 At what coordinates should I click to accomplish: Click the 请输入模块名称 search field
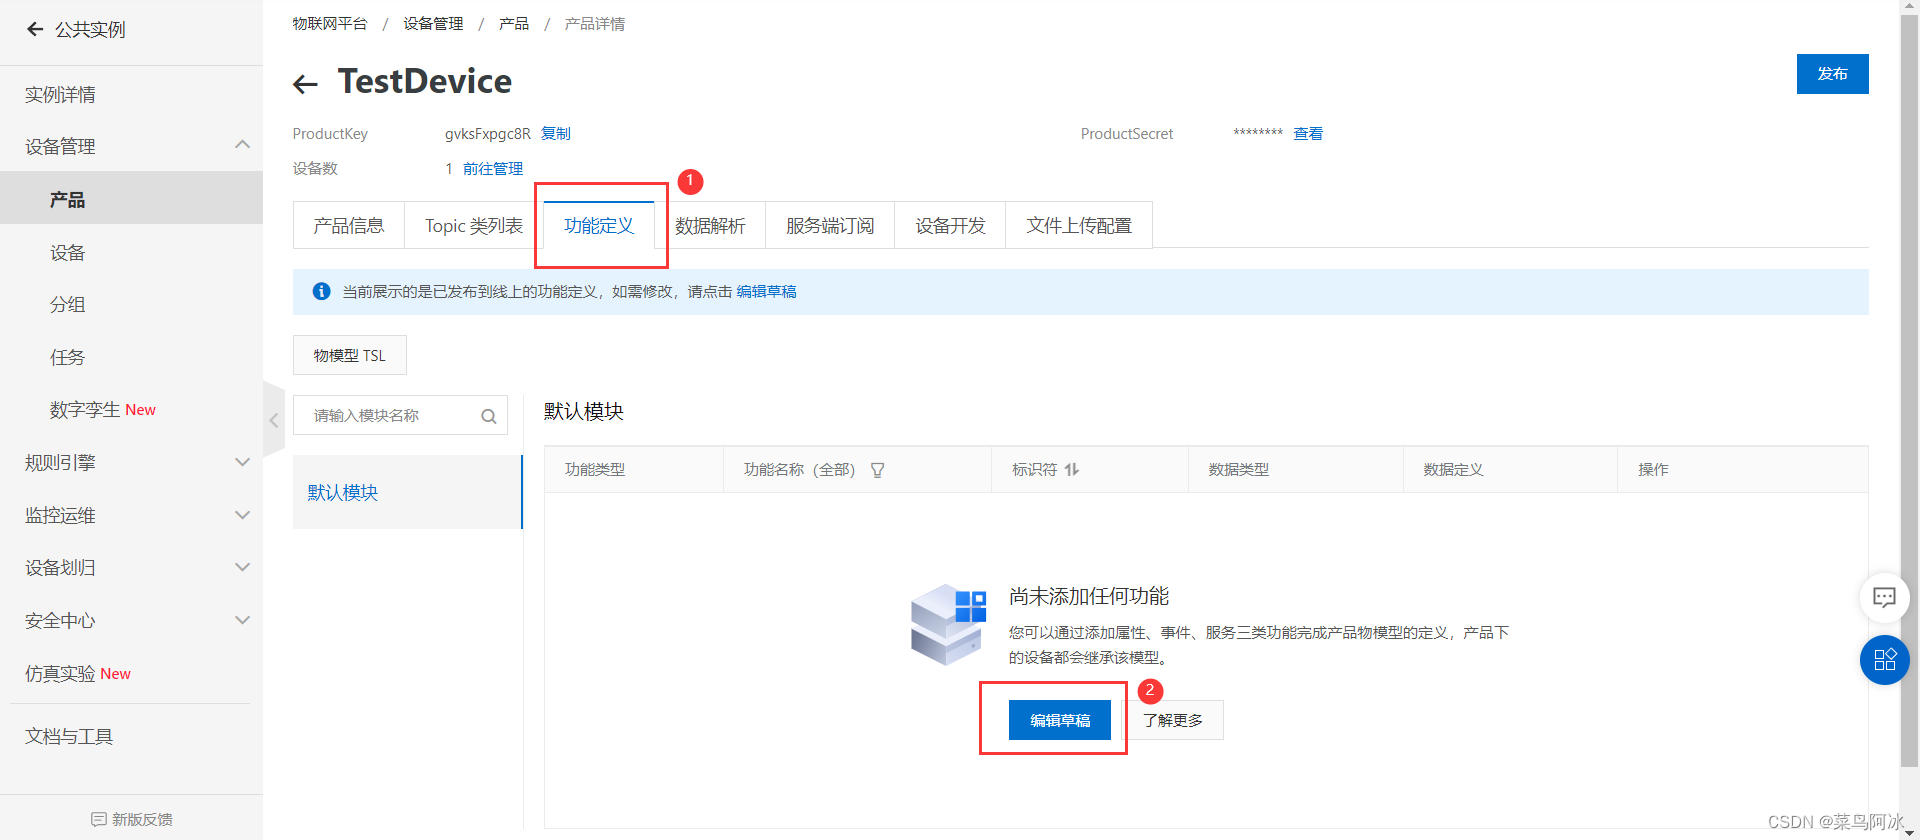click(400, 415)
